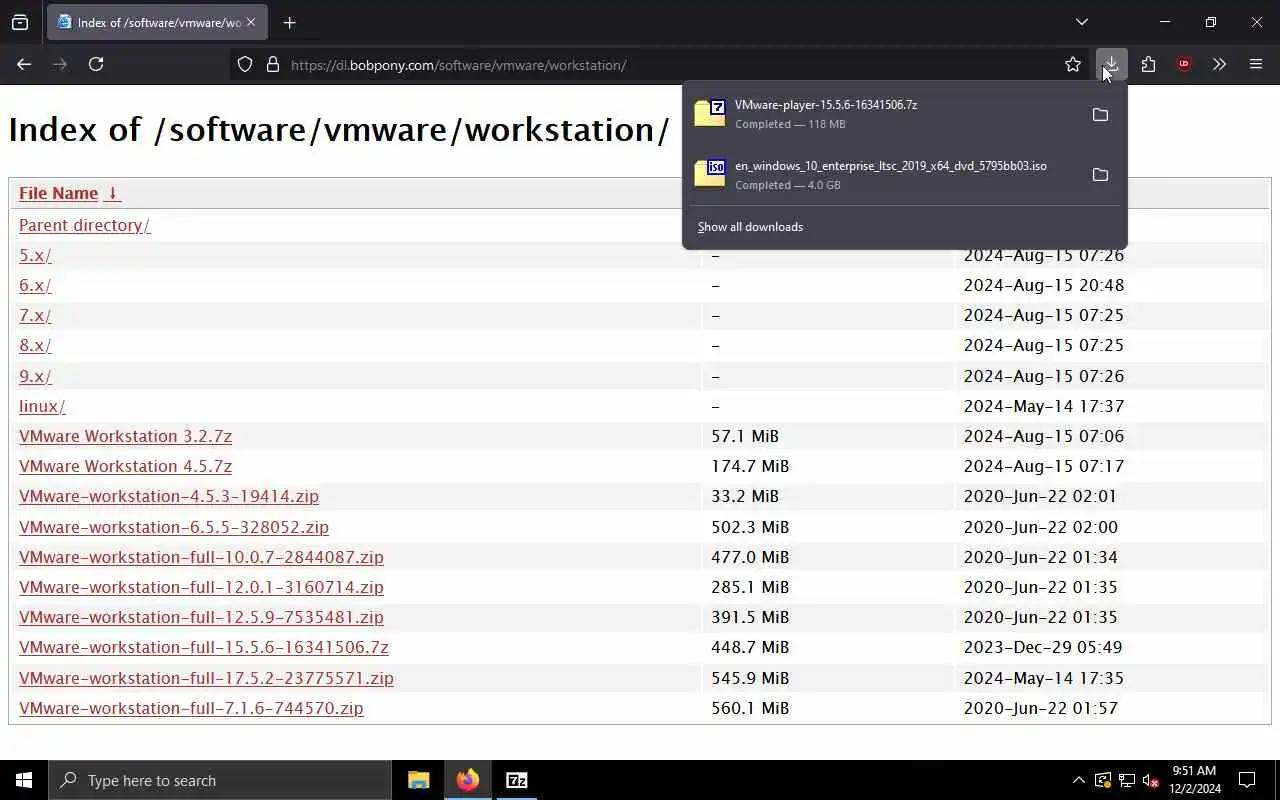This screenshot has height=800, width=1280.
Task: Click the muted volume tray icon
Action: coord(1150,780)
